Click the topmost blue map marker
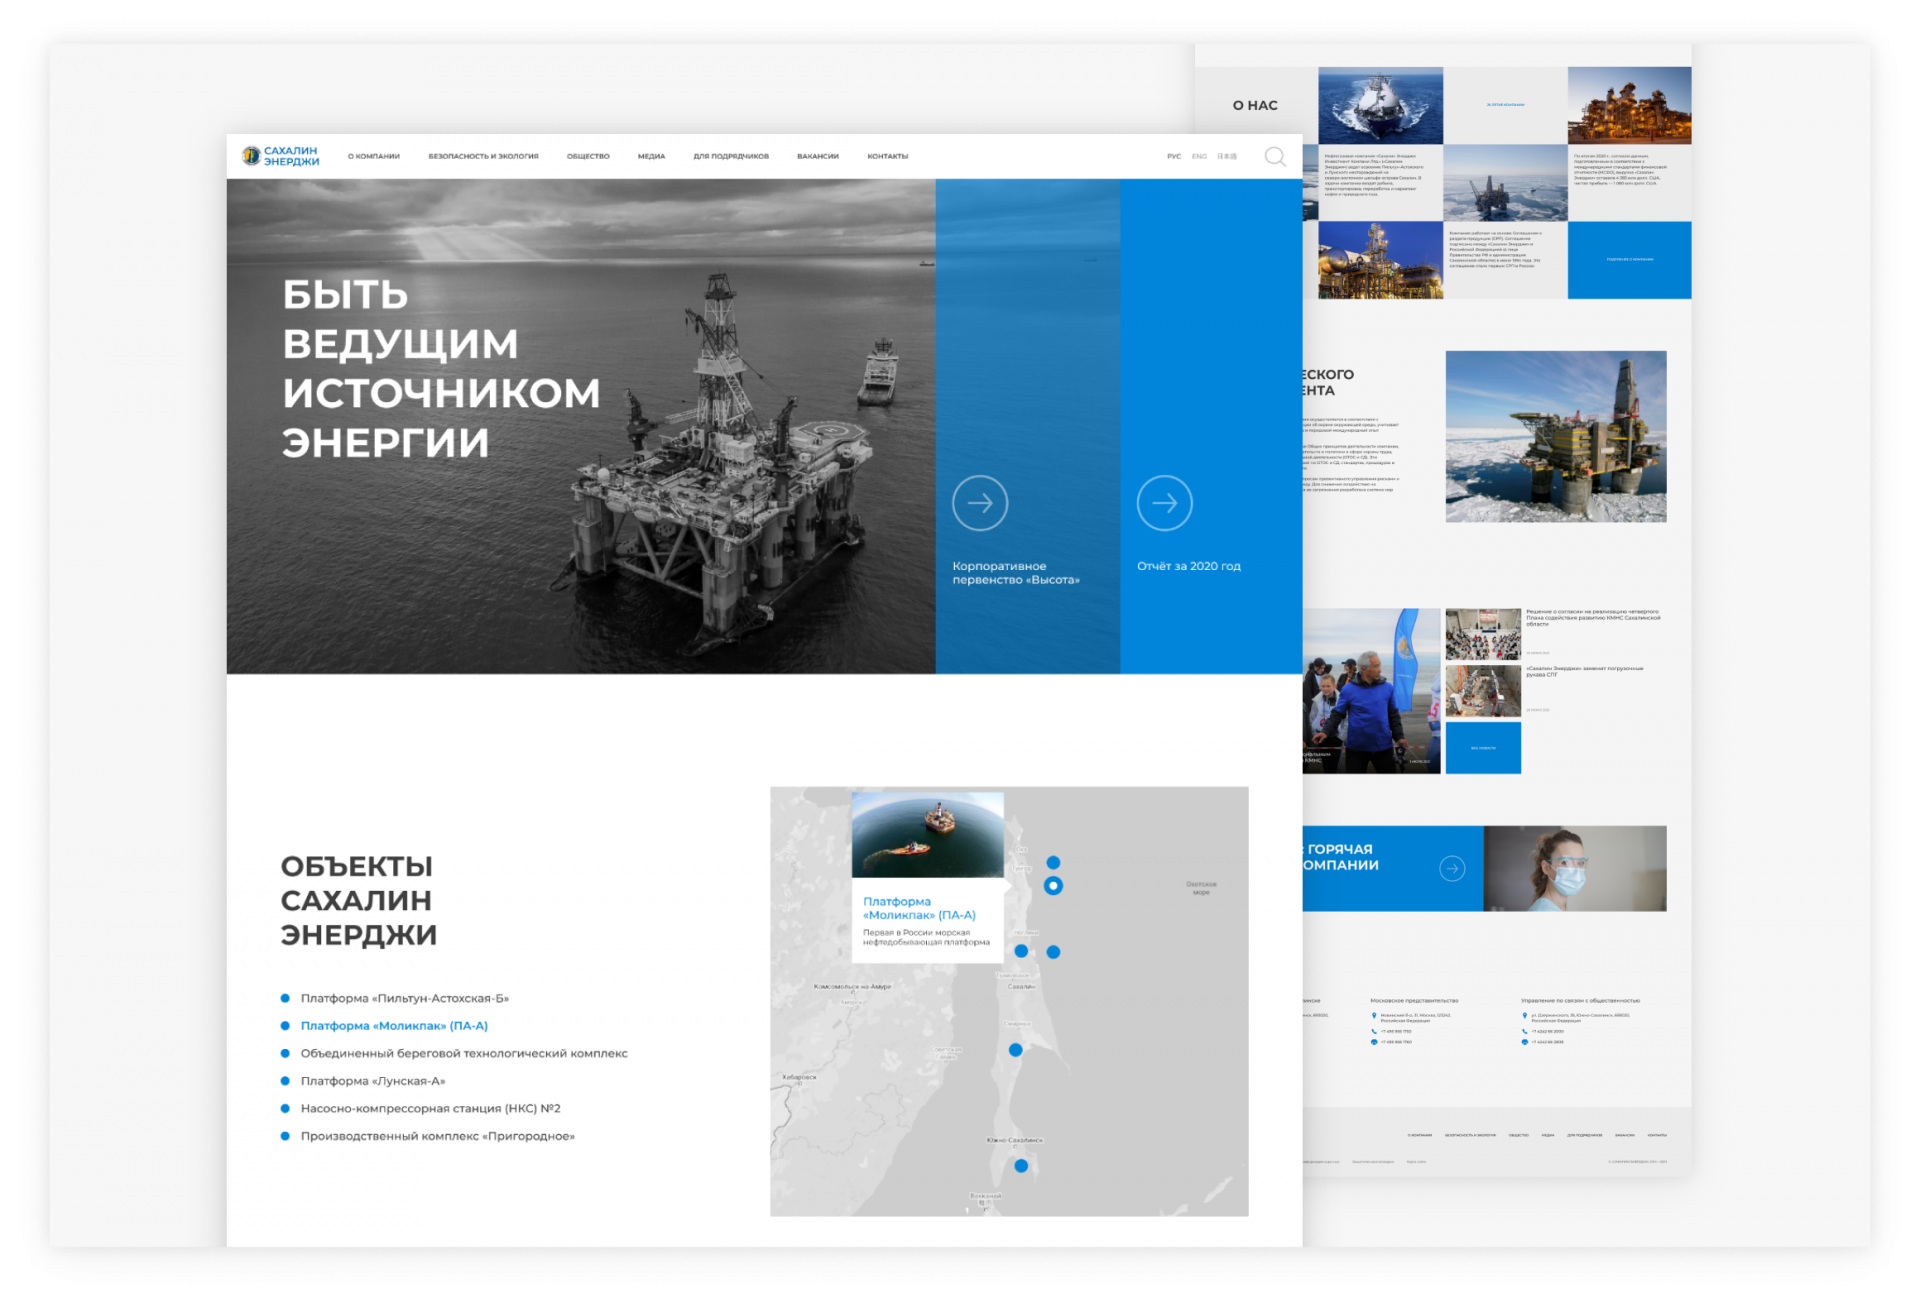Image resolution: width=1920 pixels, height=1303 pixels. click(x=1053, y=862)
